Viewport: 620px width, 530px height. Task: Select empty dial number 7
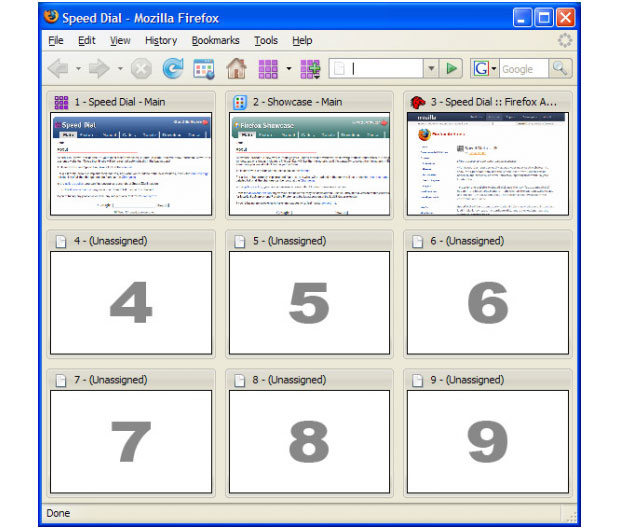[131, 441]
